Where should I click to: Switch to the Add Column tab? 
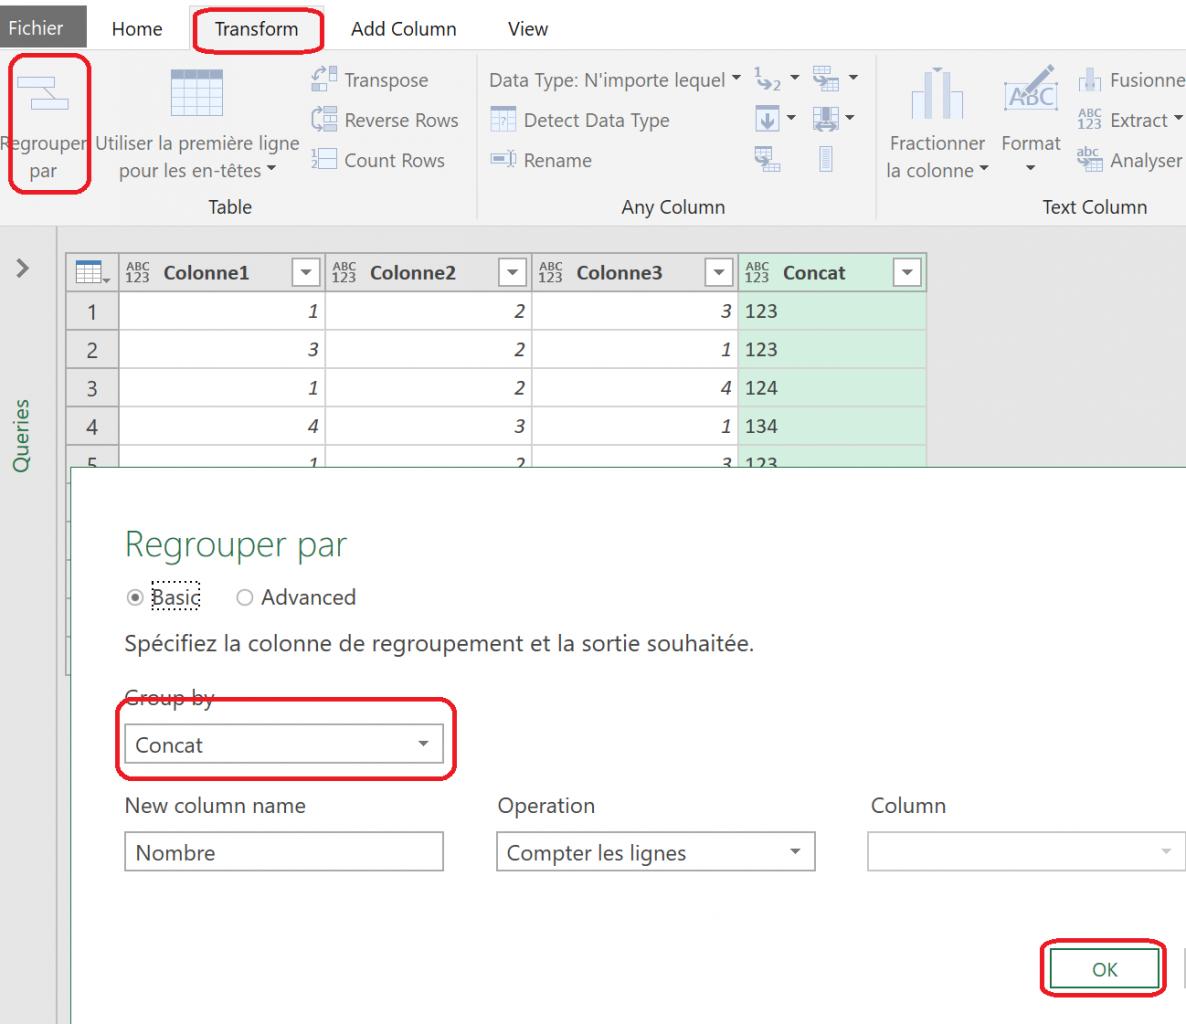point(403,29)
